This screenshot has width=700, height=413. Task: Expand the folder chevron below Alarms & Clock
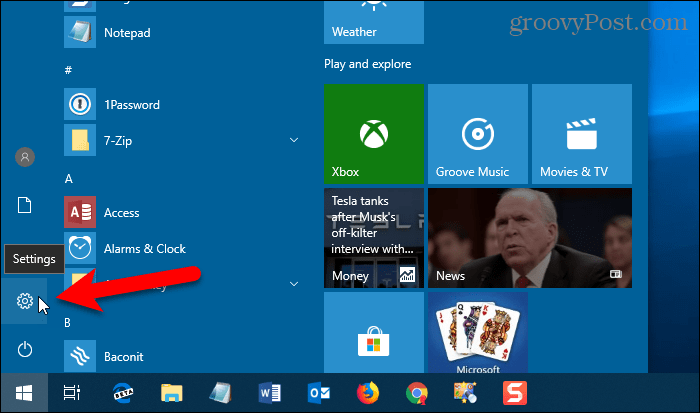[294, 284]
